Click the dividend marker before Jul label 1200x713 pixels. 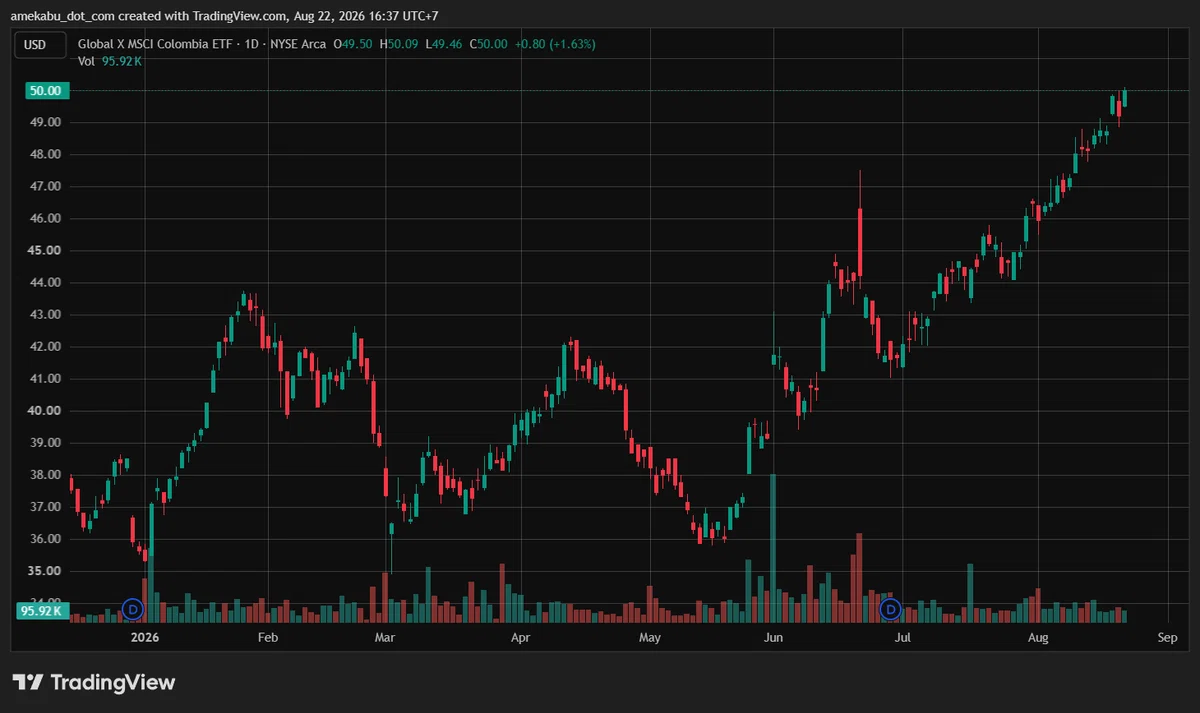(x=890, y=608)
